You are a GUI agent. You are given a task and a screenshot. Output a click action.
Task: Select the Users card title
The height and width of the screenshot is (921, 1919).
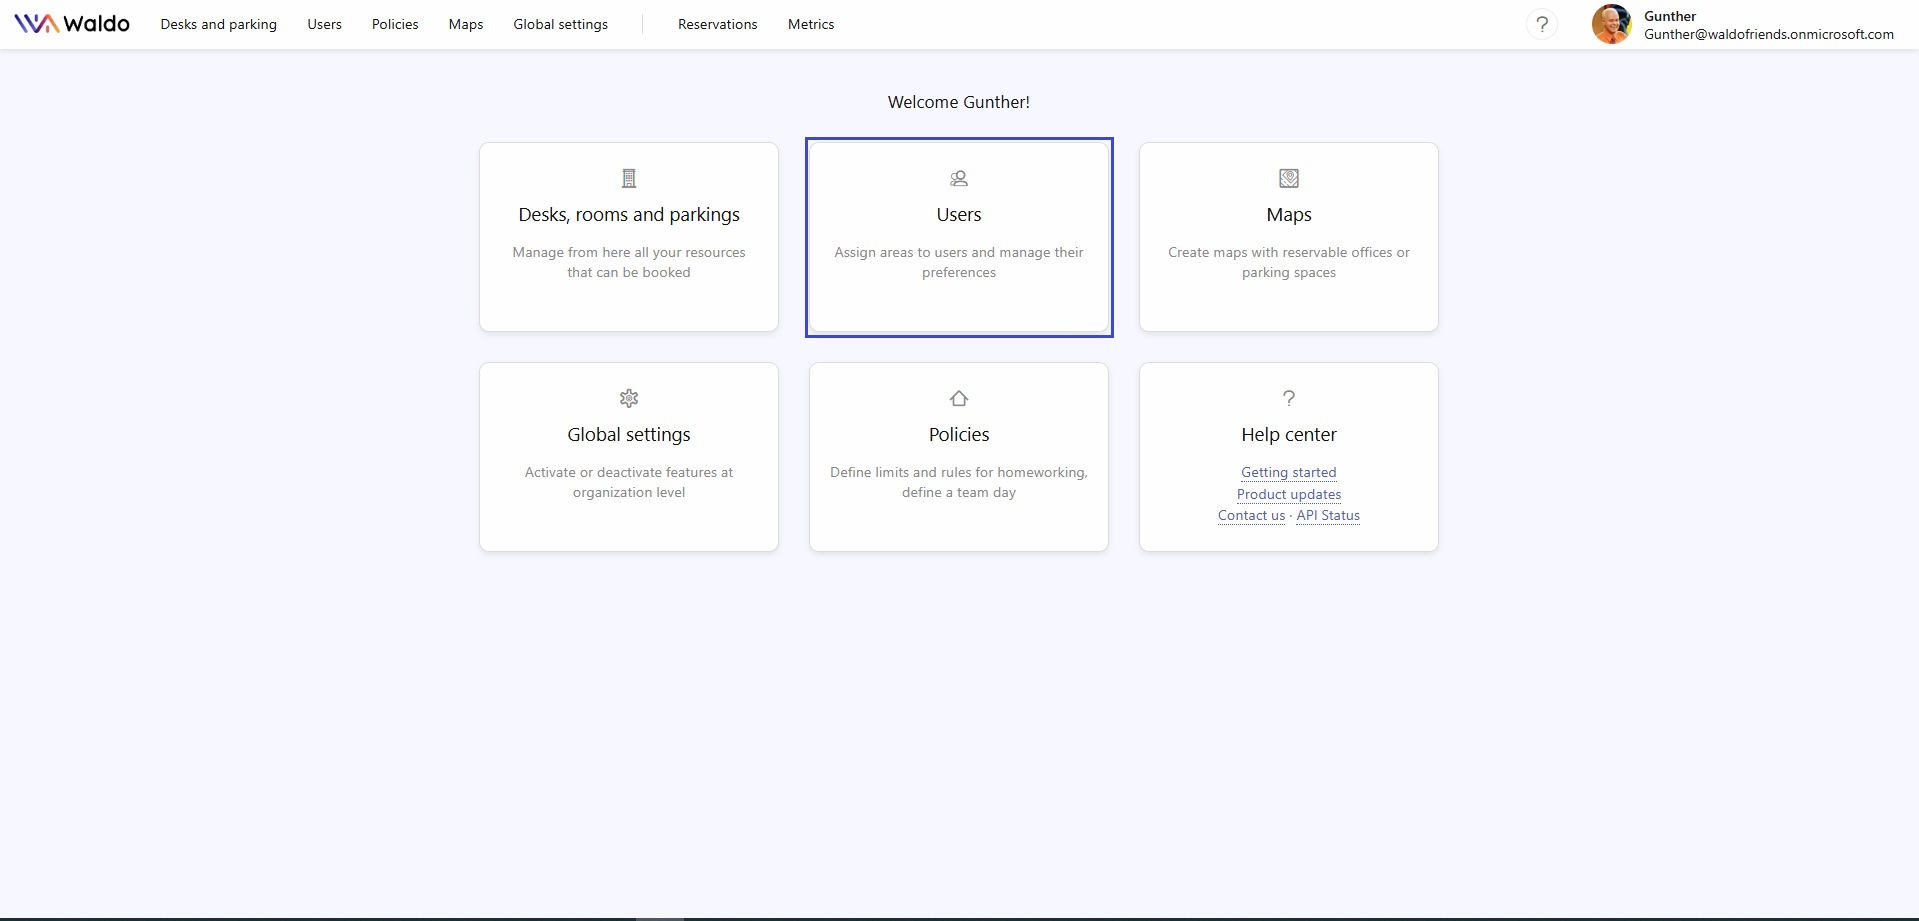coord(959,215)
